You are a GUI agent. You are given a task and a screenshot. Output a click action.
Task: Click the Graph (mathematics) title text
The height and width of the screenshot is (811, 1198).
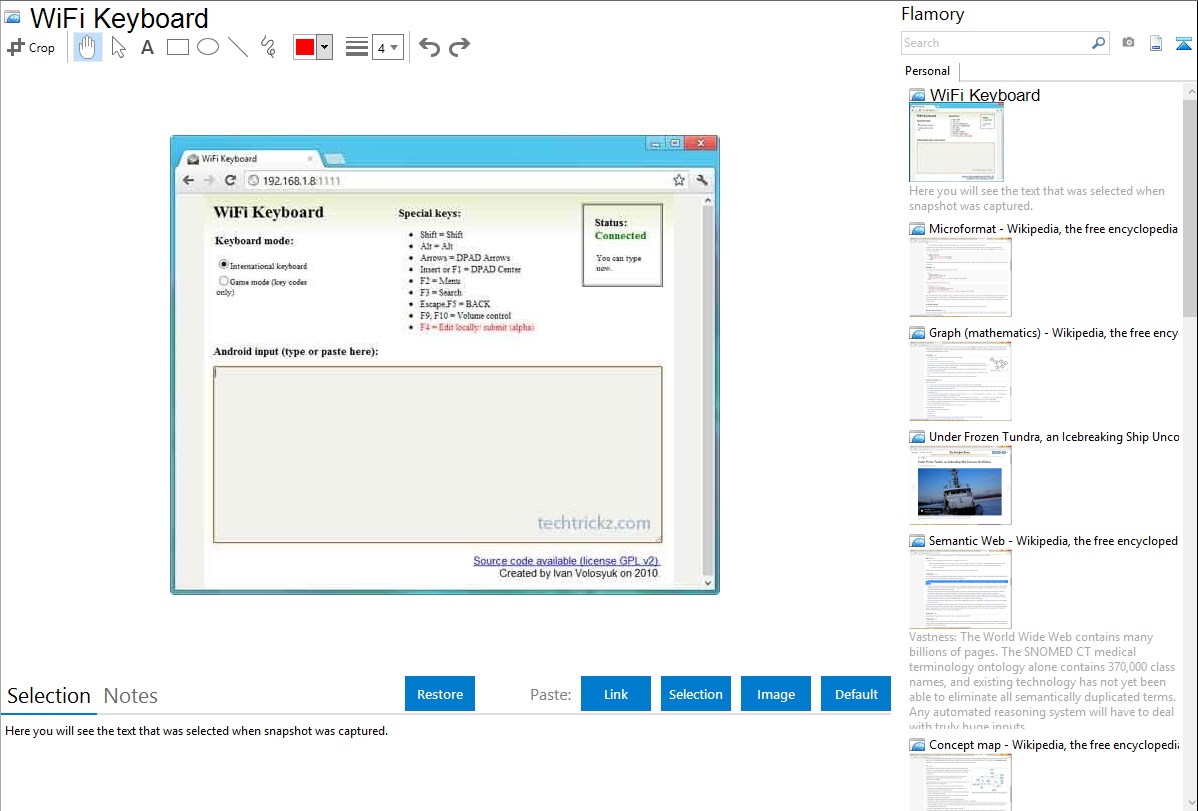point(1053,333)
